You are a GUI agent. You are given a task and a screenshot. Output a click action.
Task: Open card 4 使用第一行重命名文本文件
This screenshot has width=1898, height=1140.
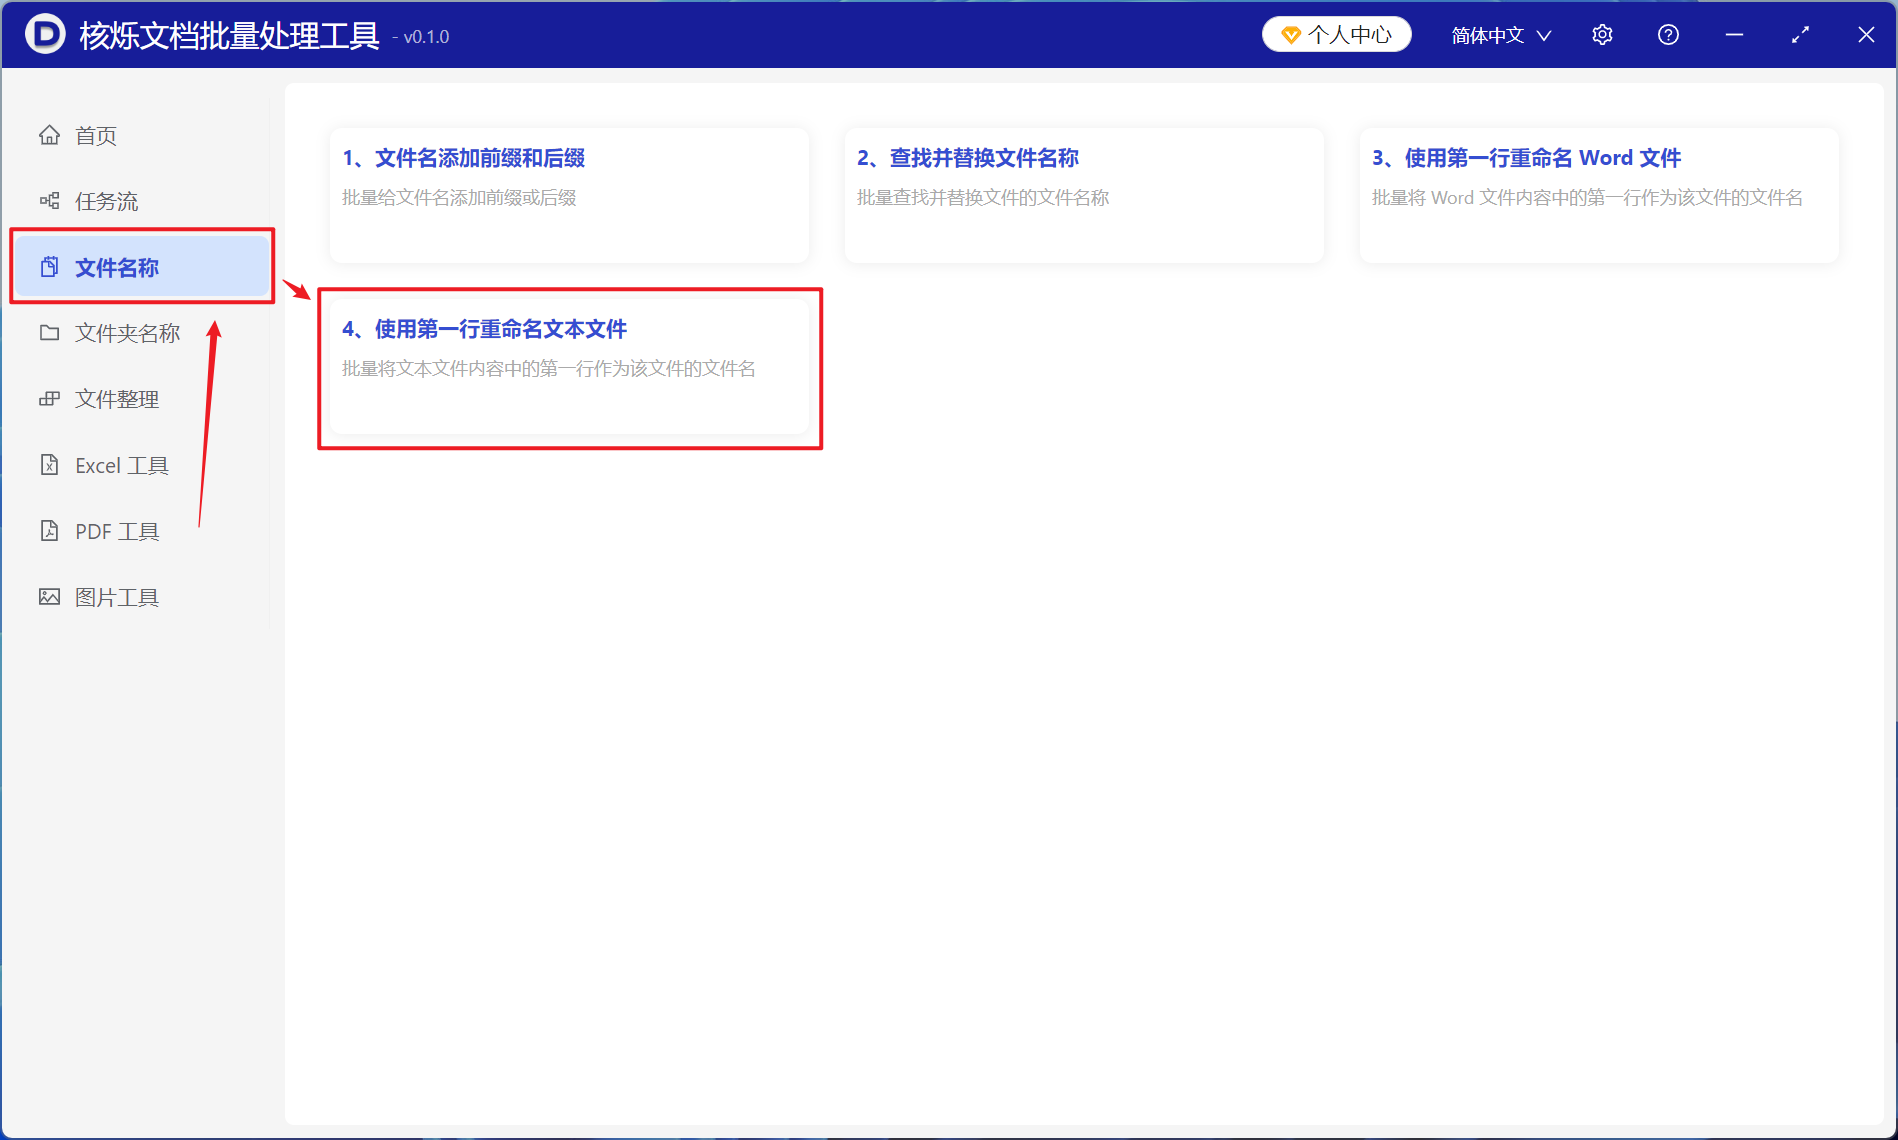[569, 366]
